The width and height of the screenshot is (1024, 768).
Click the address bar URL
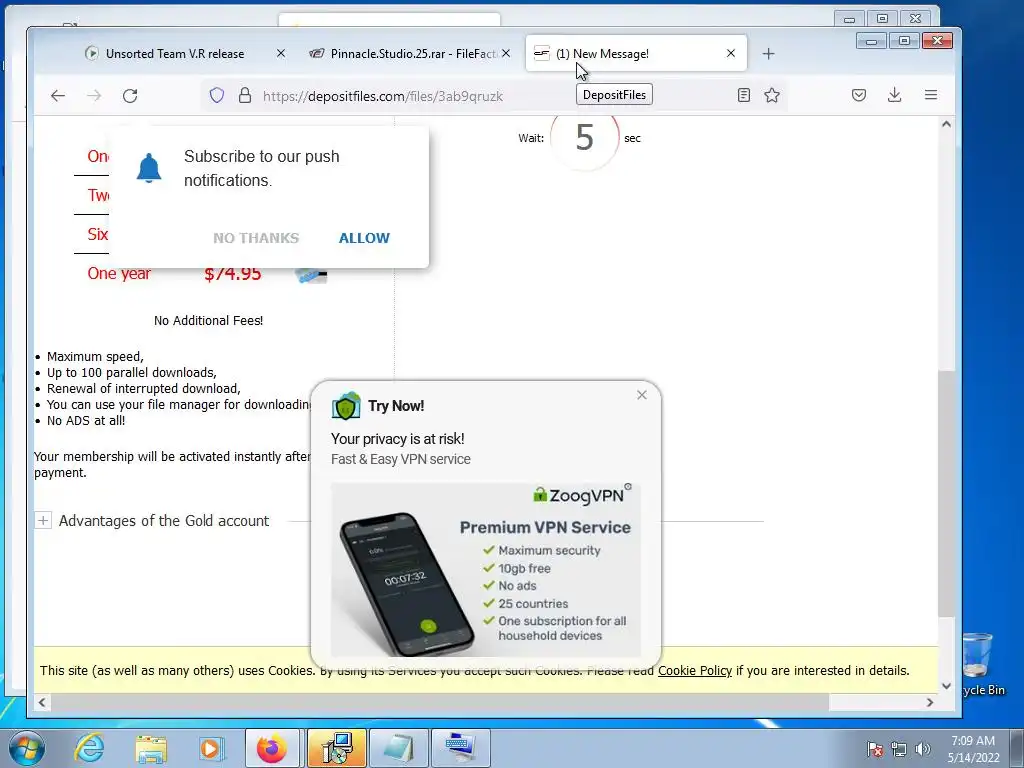point(383,97)
